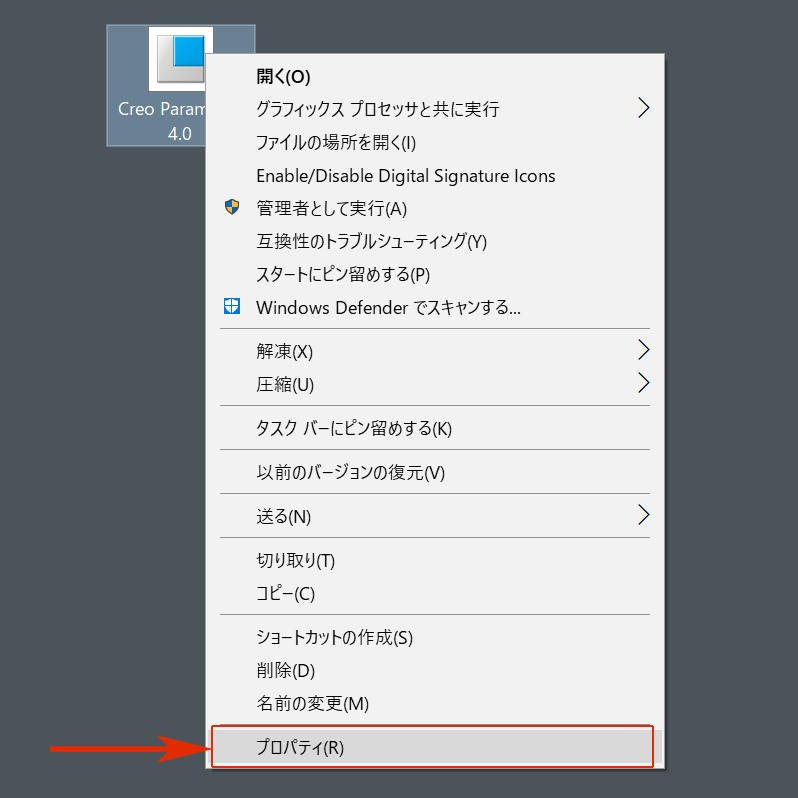
Task: Run as administrator via 管理者として実行(A)
Action: pyautogui.click(x=331, y=209)
